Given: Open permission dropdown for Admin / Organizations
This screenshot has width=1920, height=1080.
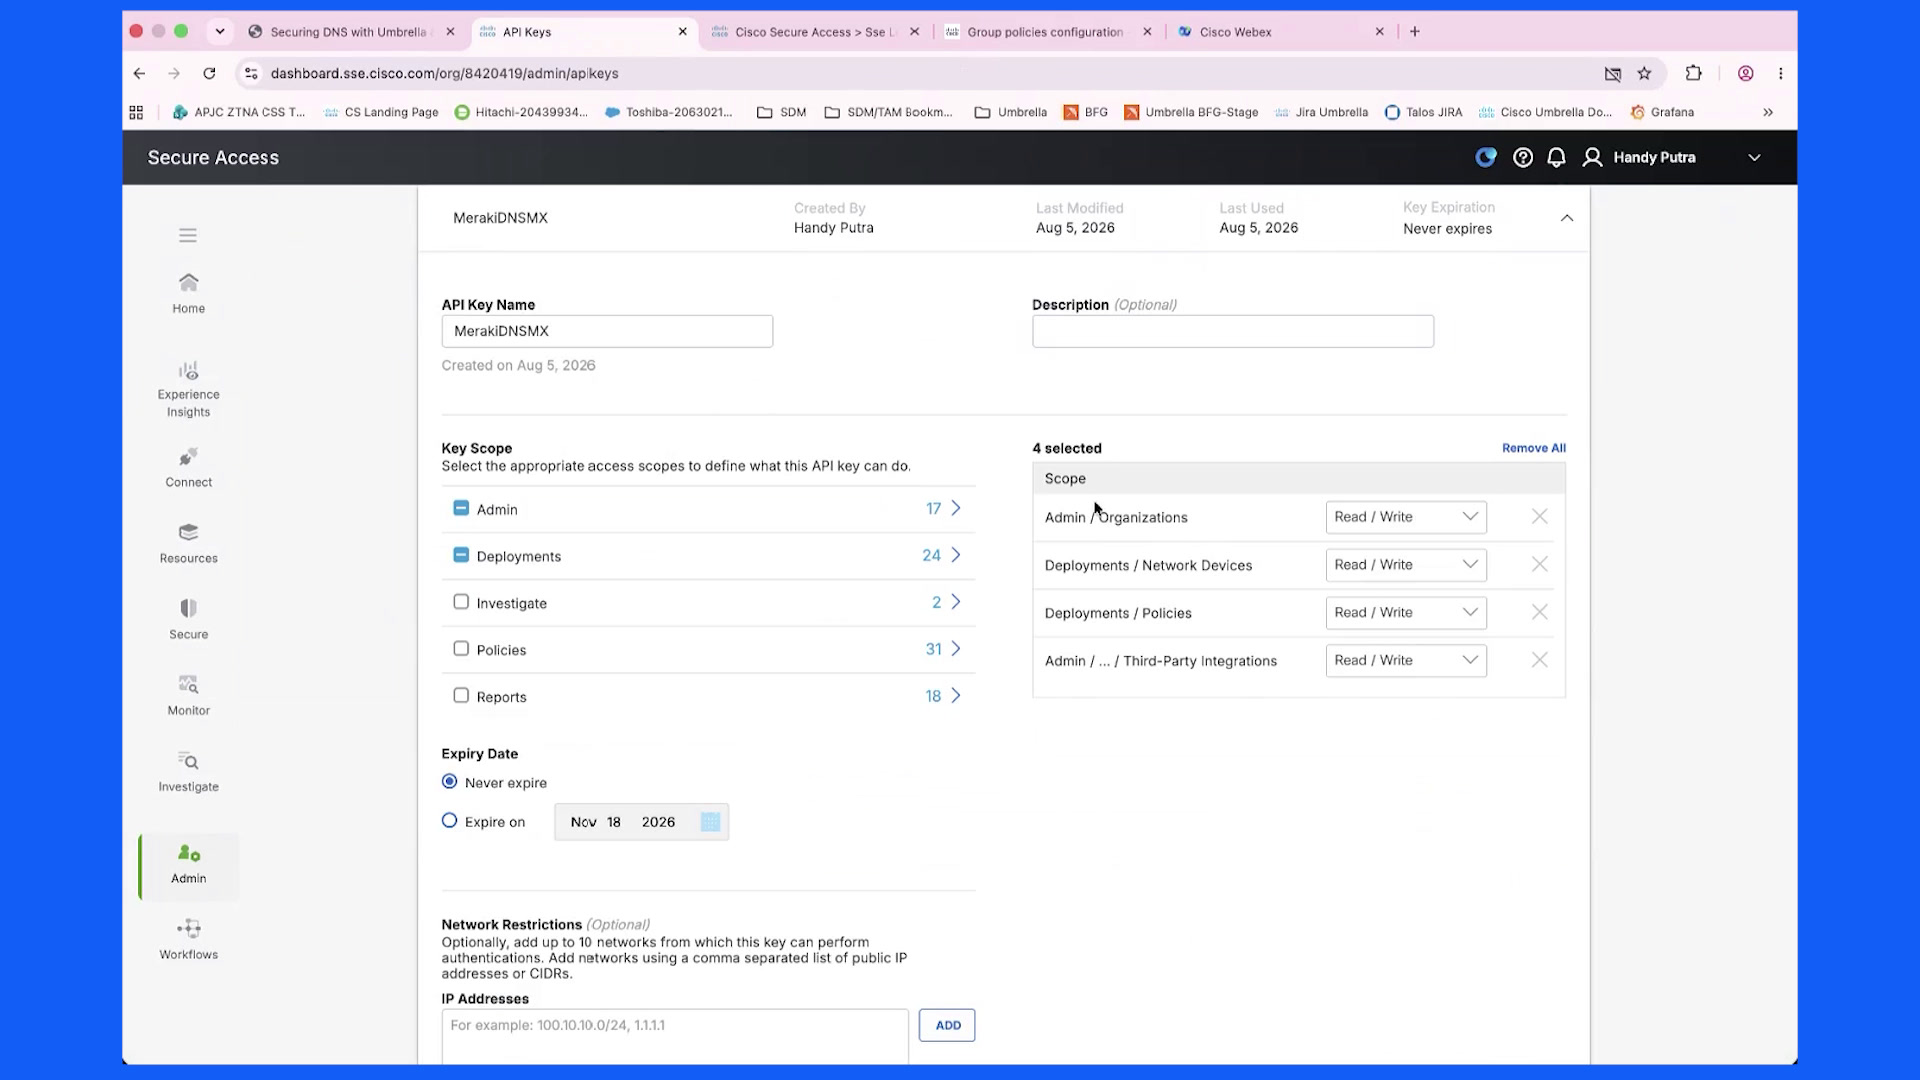Looking at the screenshot, I should point(1406,517).
